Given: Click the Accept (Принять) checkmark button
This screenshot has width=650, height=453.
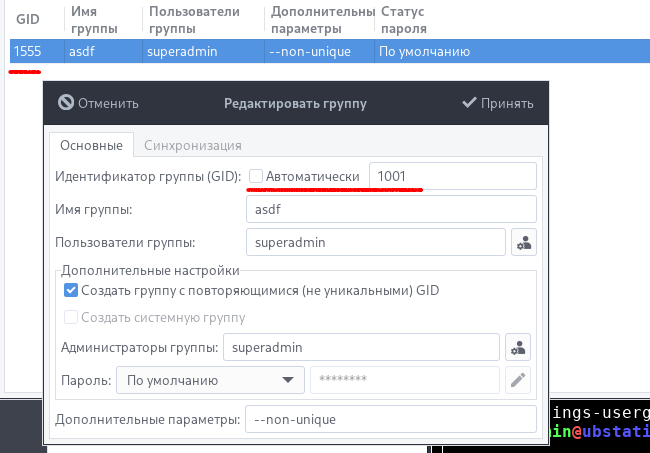Looking at the screenshot, I should click(498, 103).
